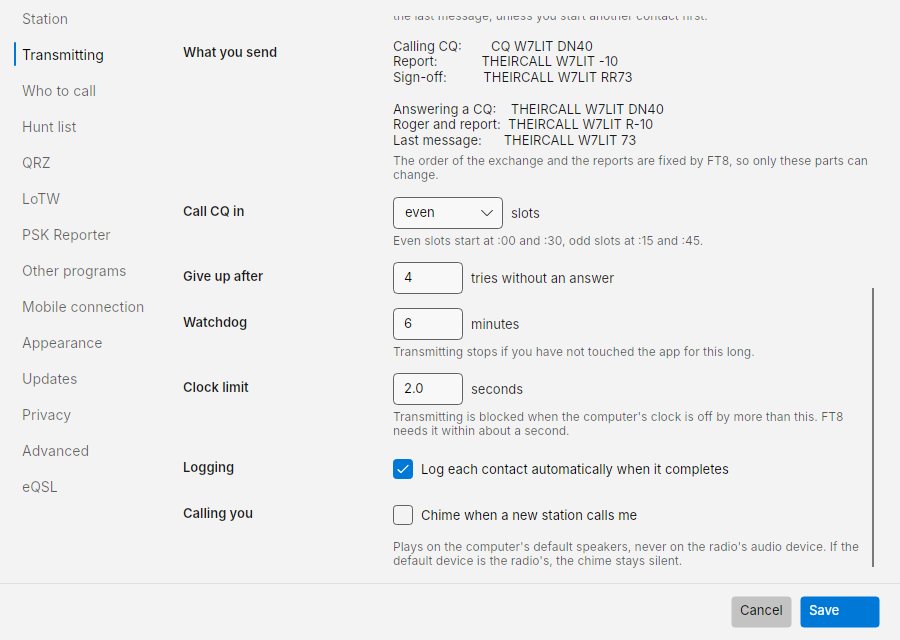900x640 pixels.
Task: Click 'Even slots start at :00' hint text
Action: click(x=548, y=241)
